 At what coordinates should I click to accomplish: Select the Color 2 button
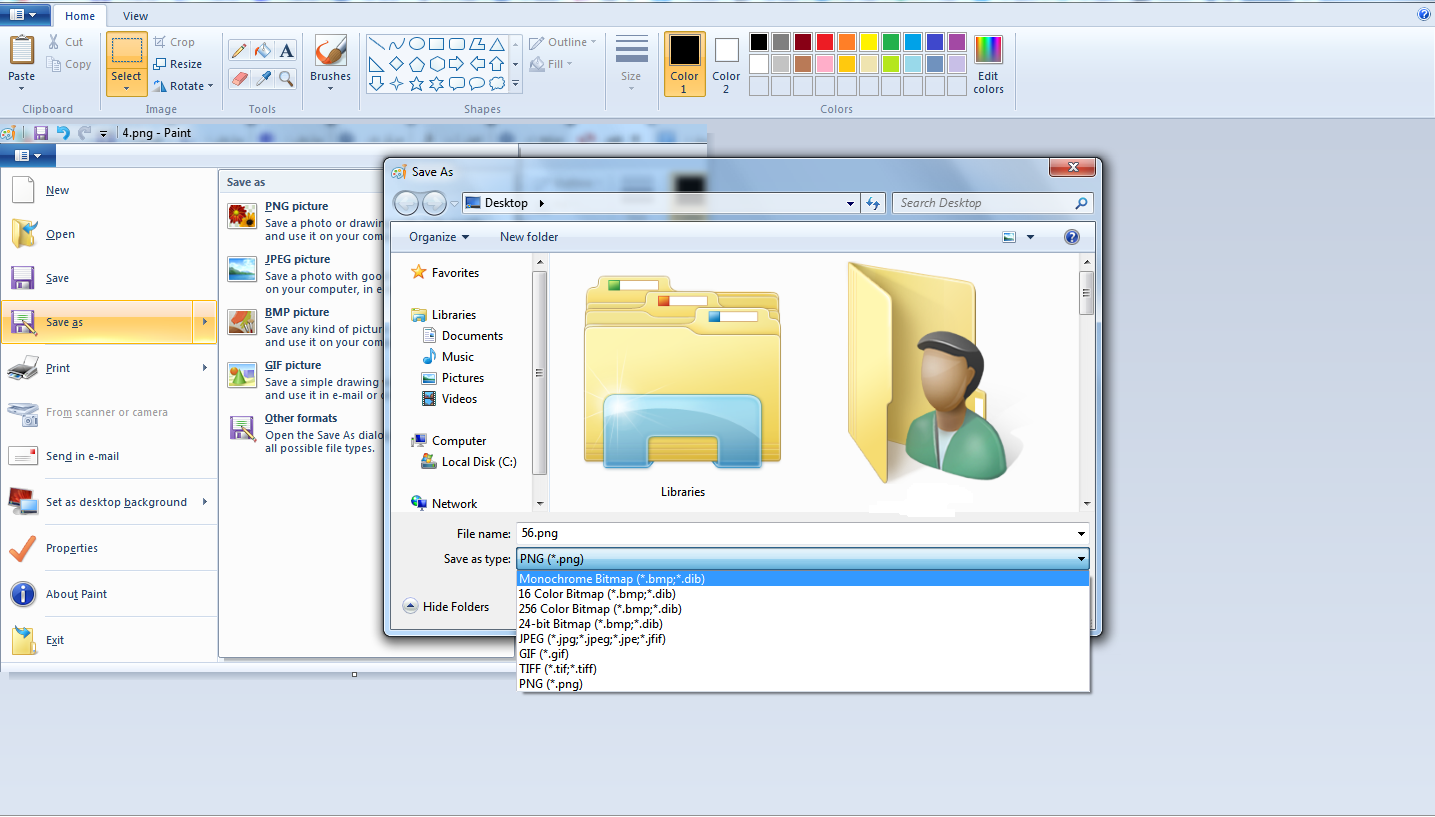(x=727, y=64)
